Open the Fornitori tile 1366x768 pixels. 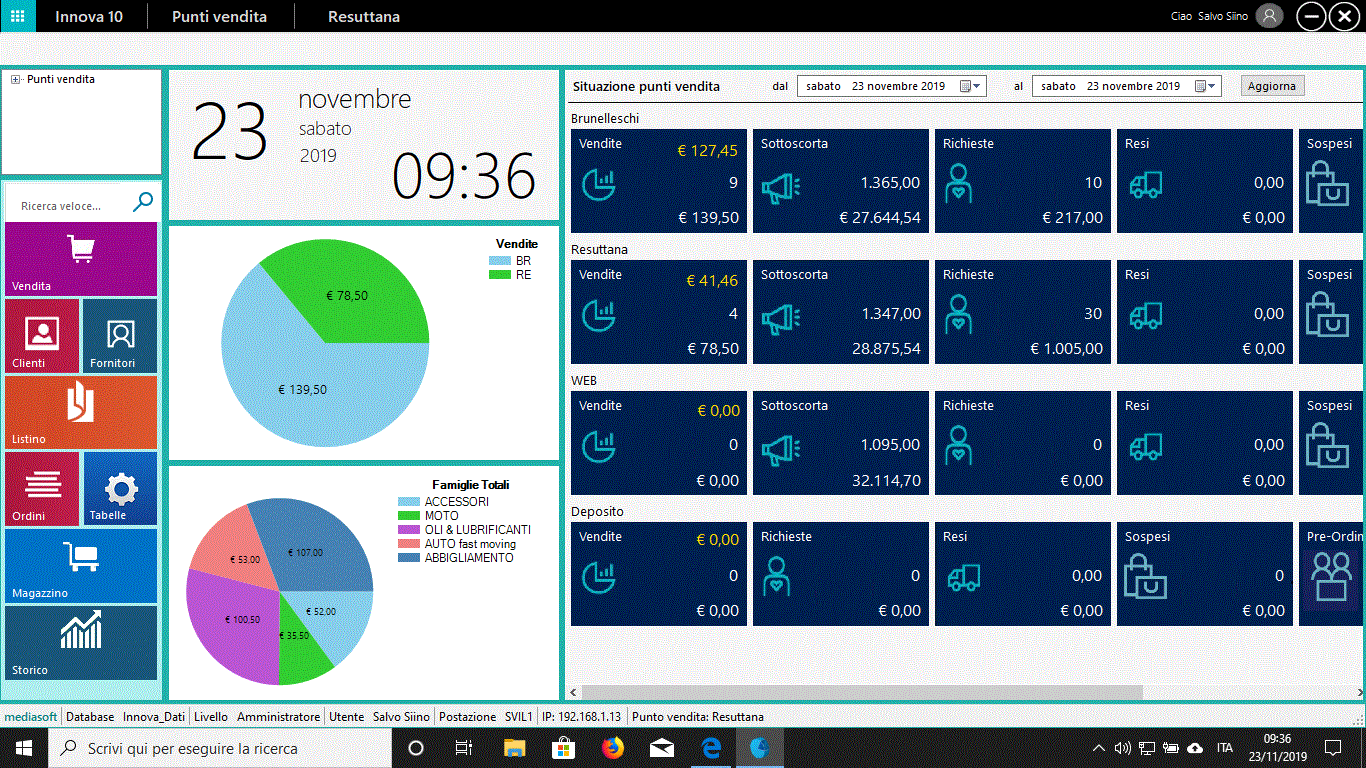120,336
